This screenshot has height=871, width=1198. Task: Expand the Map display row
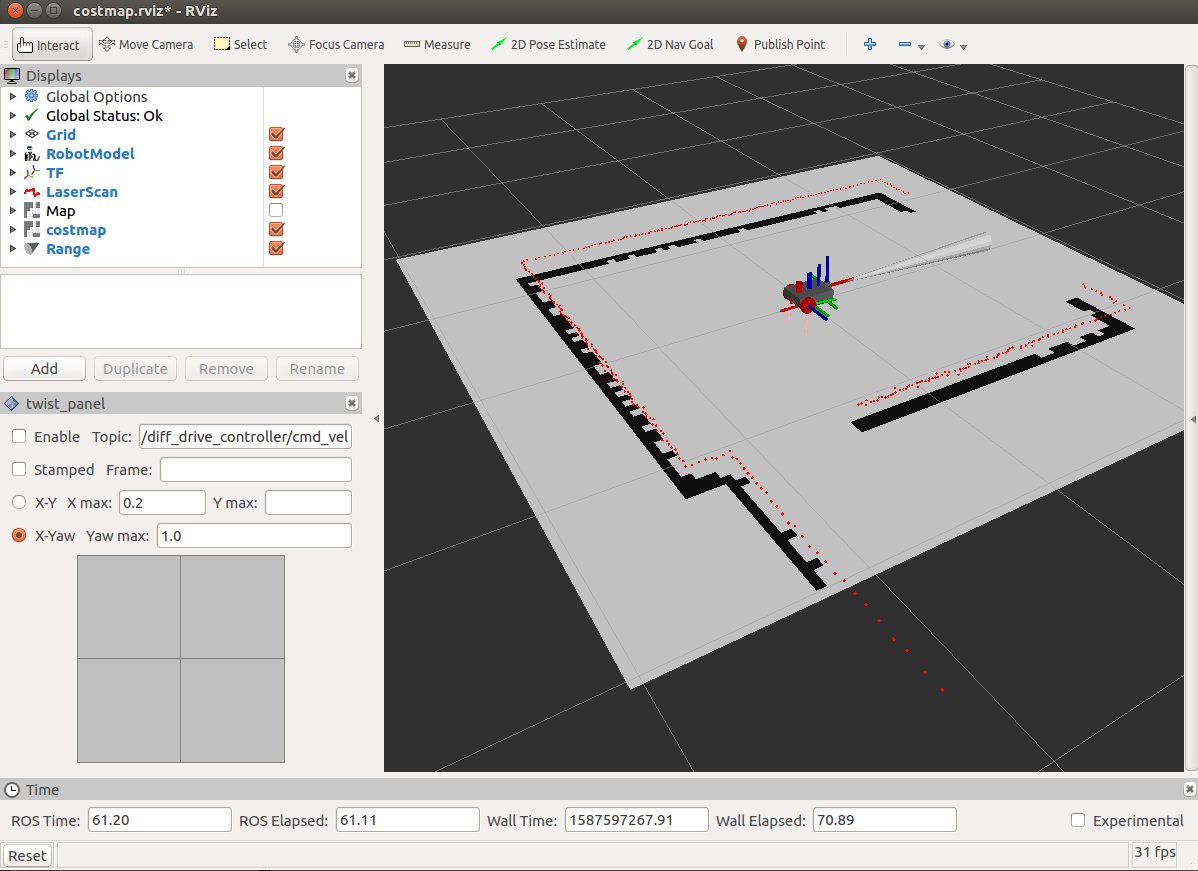click(12, 211)
